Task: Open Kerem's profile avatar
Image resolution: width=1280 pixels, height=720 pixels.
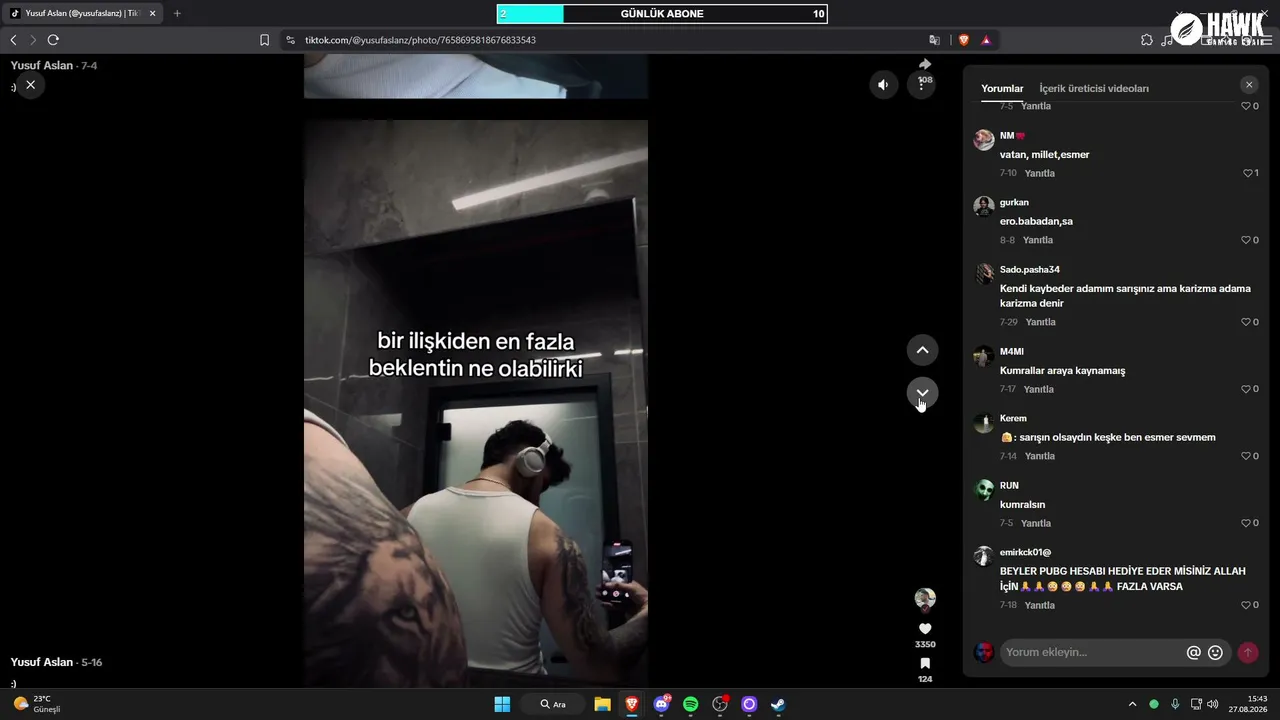Action: (x=984, y=423)
